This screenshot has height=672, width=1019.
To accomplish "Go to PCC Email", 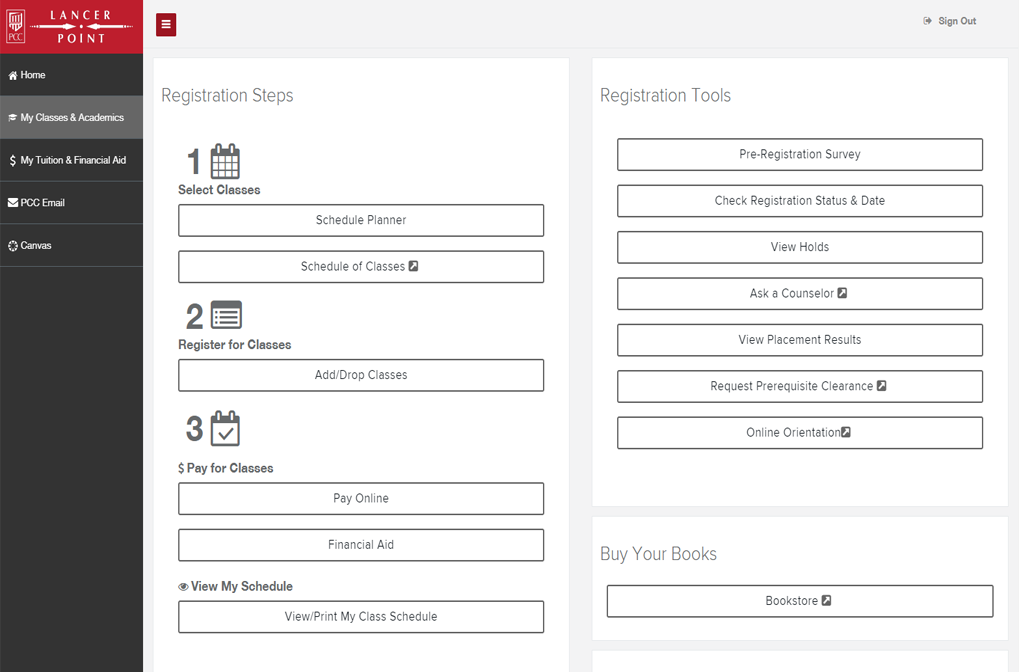I will click(x=71, y=203).
